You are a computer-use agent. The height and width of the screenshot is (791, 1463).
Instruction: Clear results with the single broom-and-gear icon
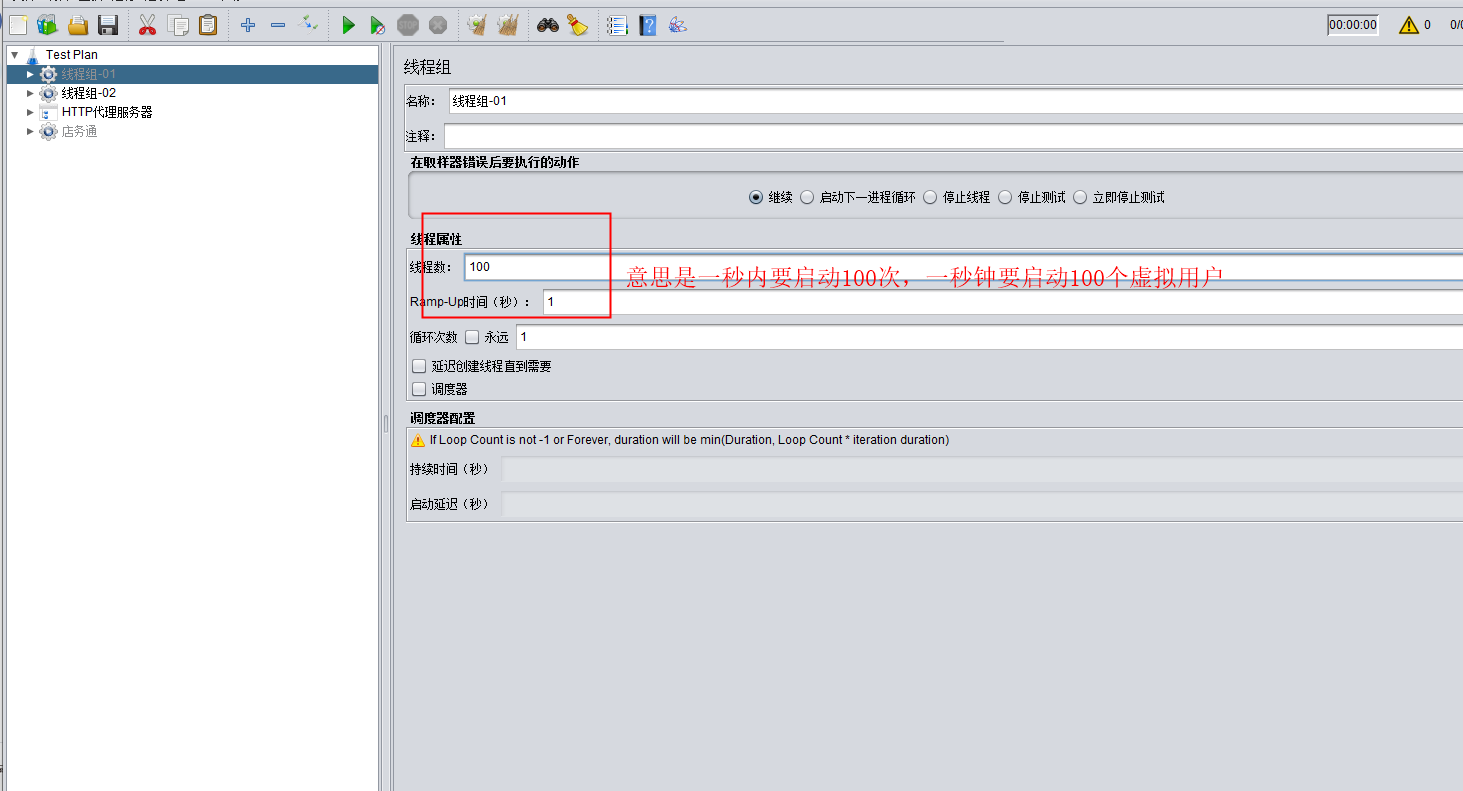coord(477,25)
